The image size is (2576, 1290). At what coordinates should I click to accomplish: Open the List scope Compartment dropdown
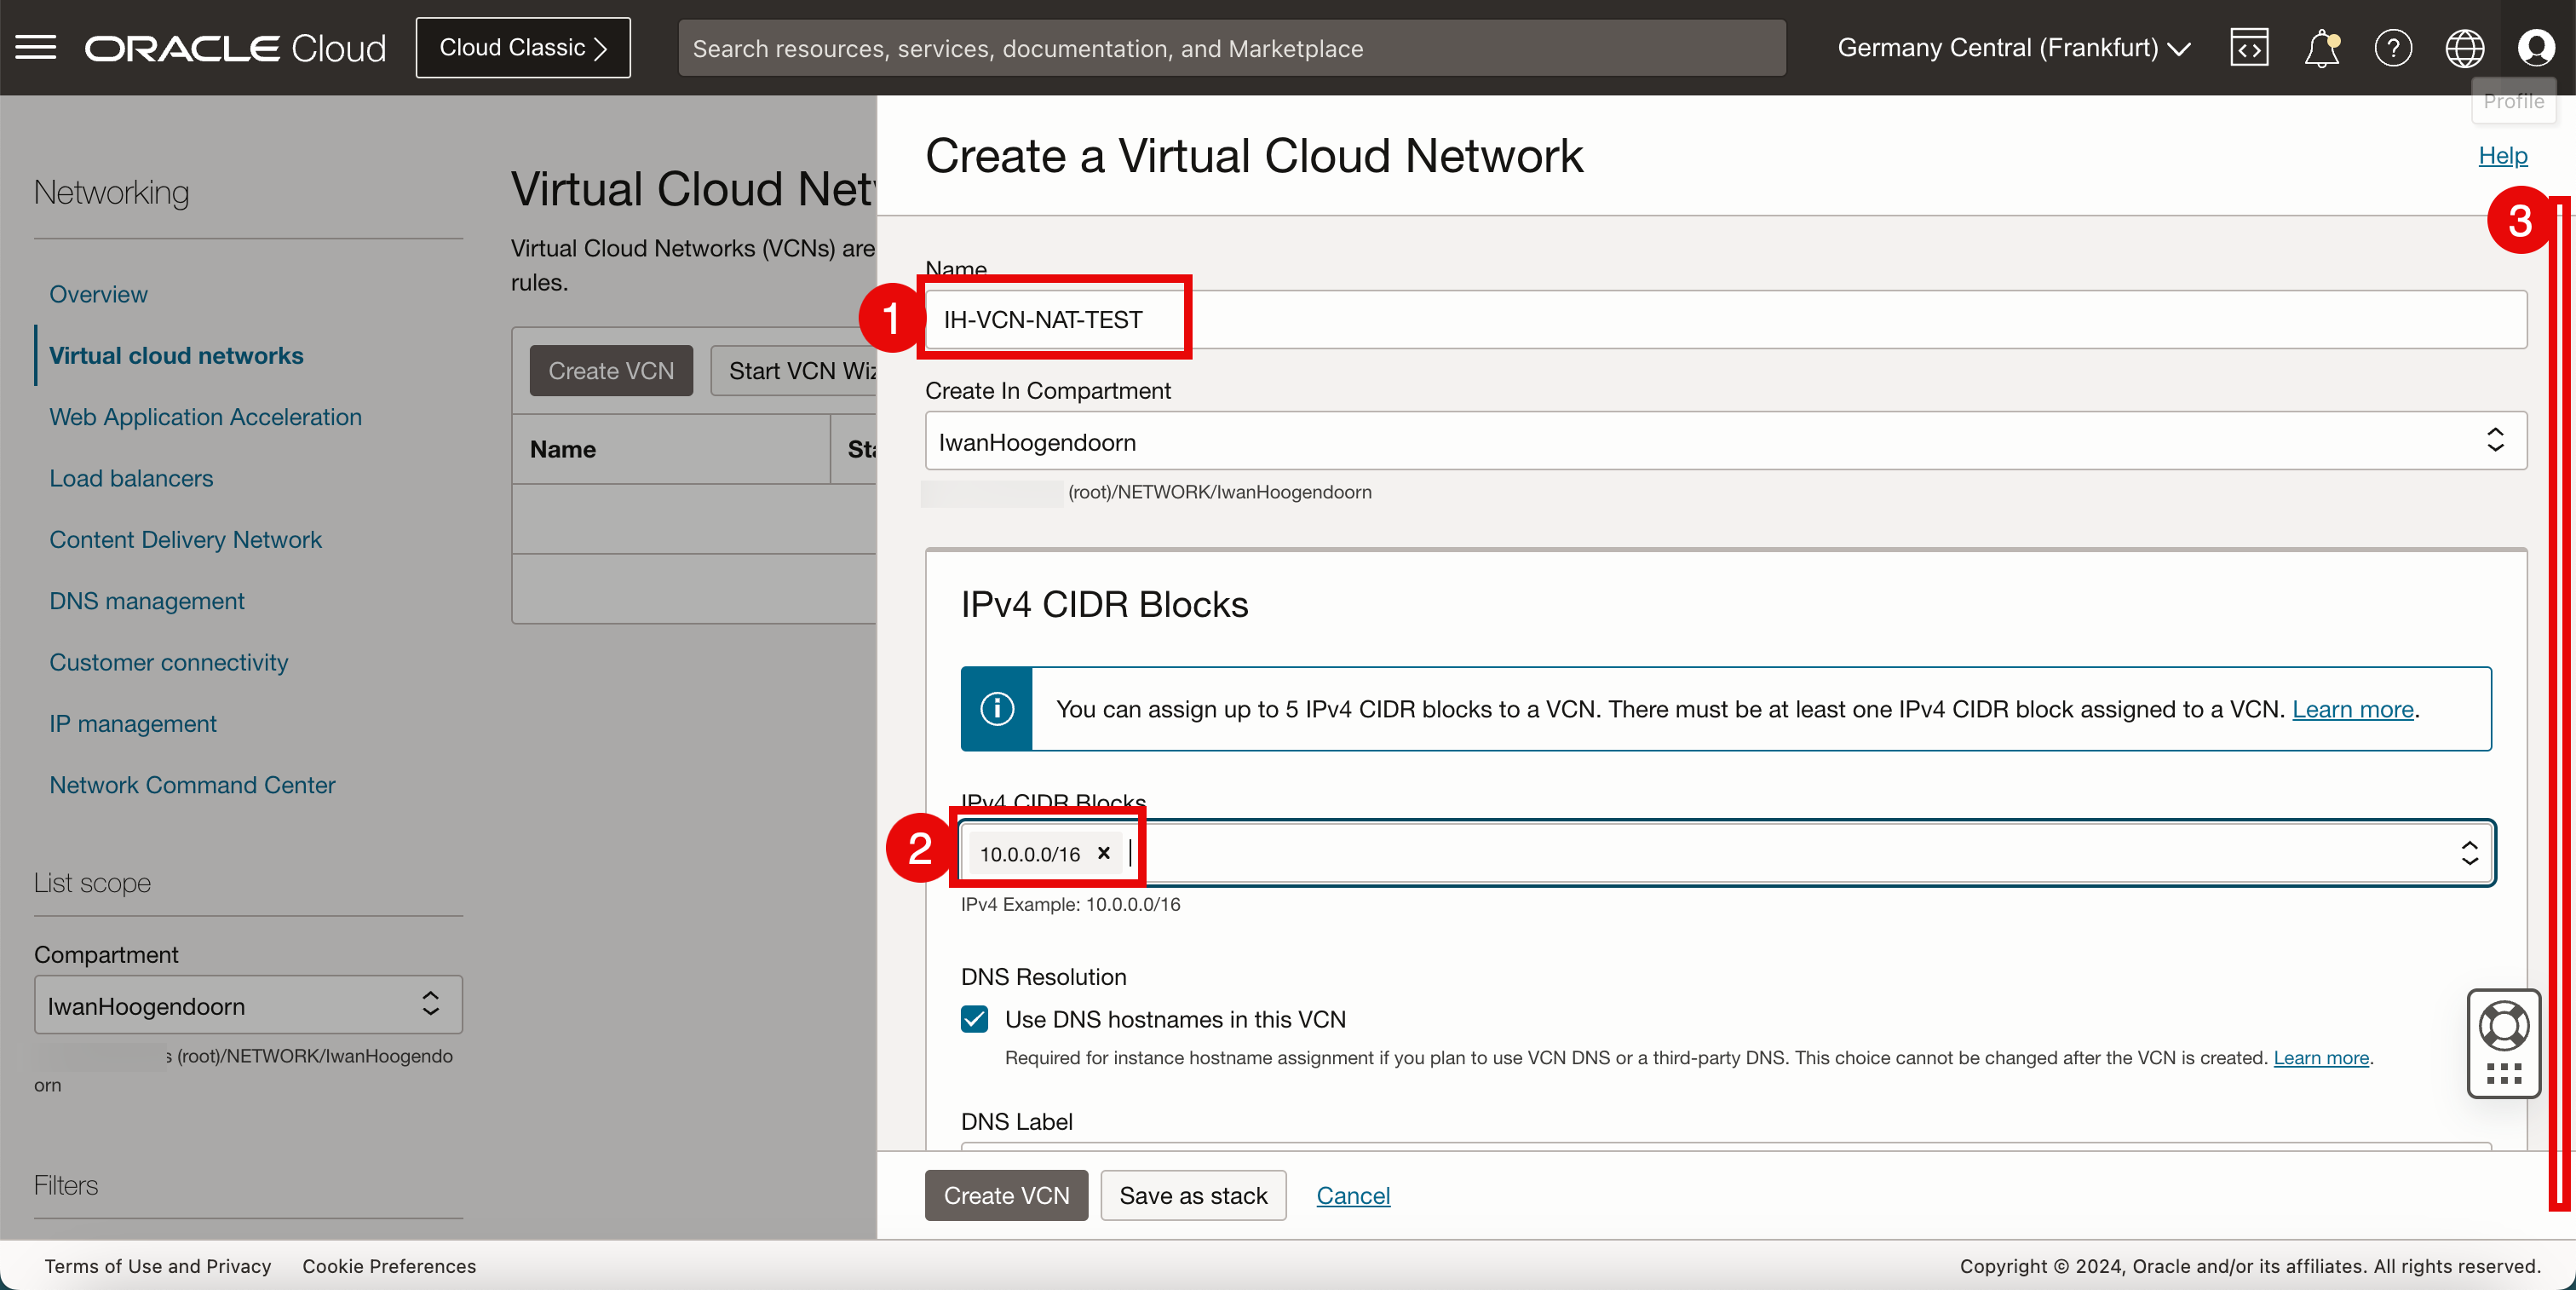(248, 1005)
